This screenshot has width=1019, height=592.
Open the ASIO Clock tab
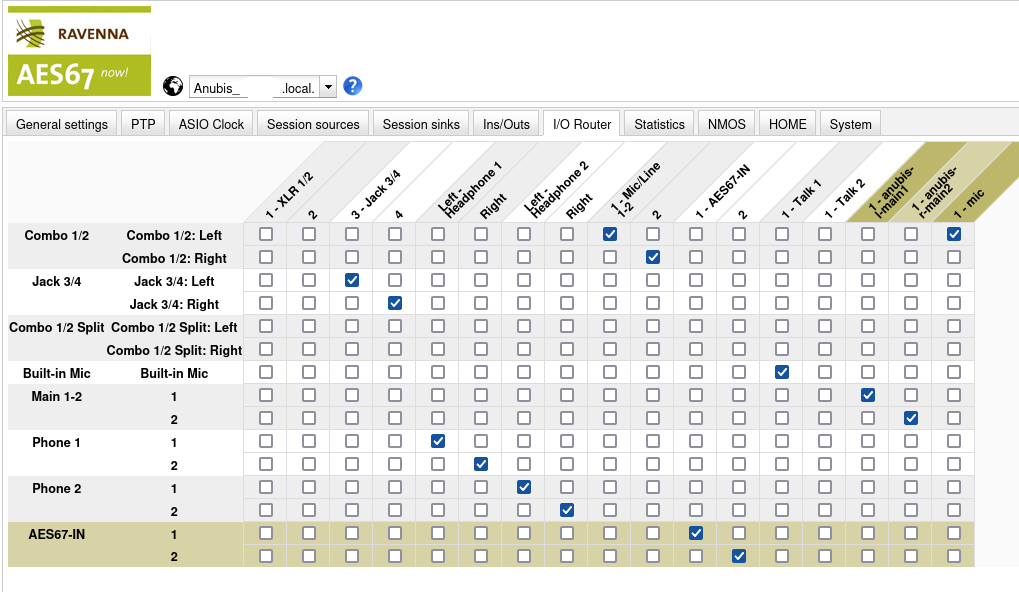pos(211,124)
